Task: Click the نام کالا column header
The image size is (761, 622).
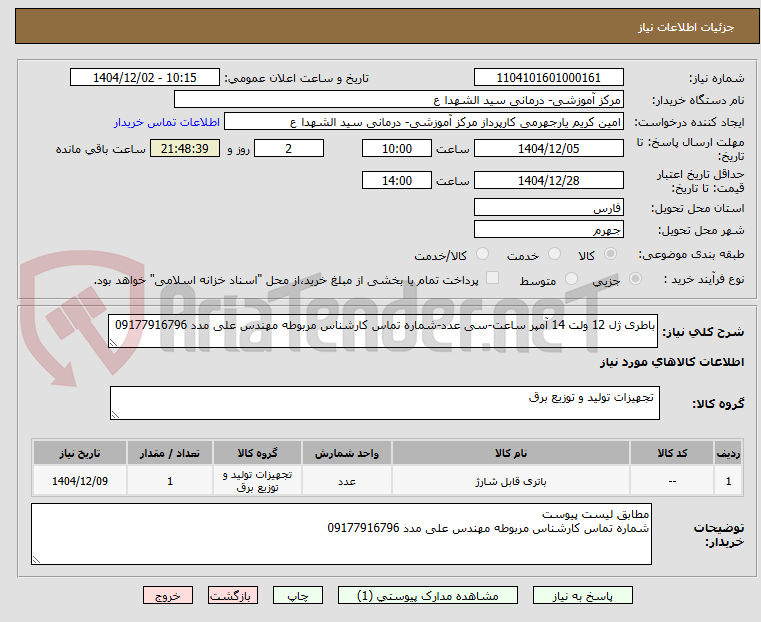Action: coord(511,453)
